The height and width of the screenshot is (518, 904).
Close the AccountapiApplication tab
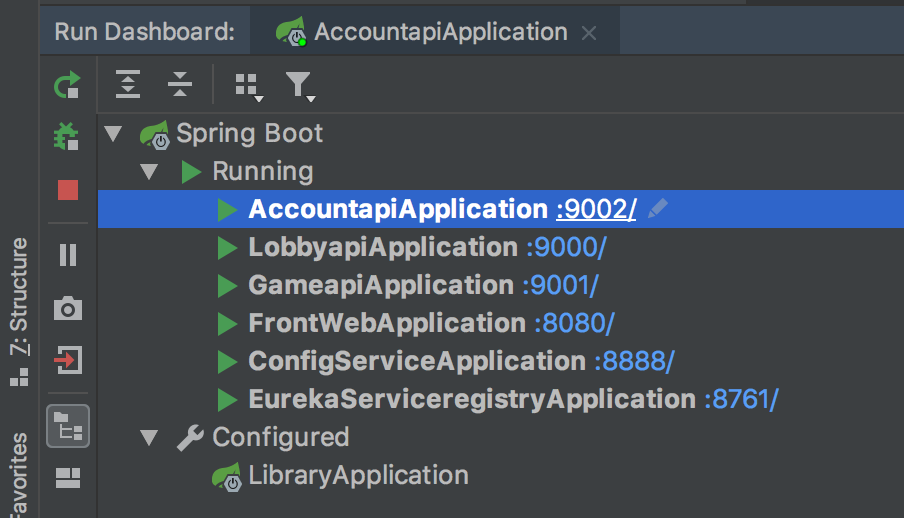pos(589,33)
